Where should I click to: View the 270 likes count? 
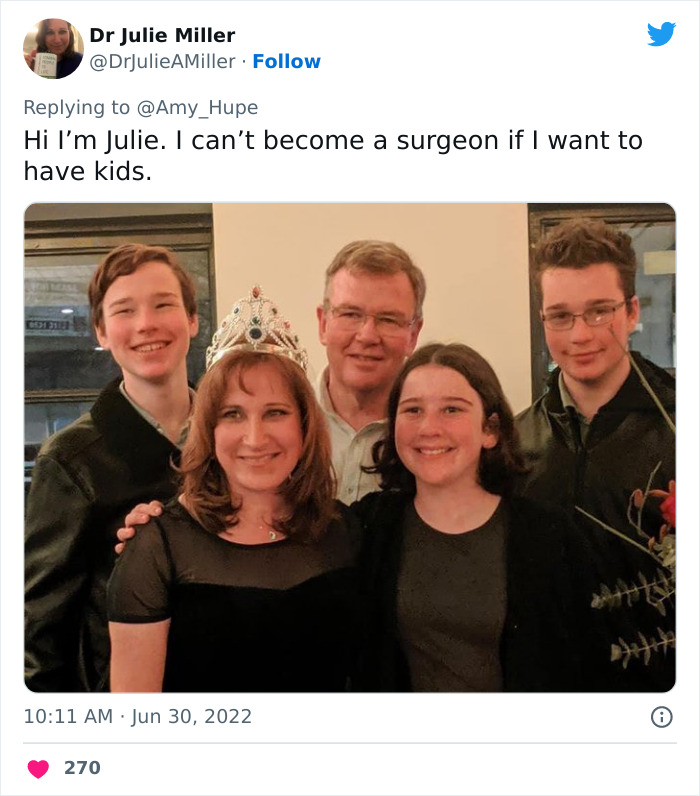point(82,768)
